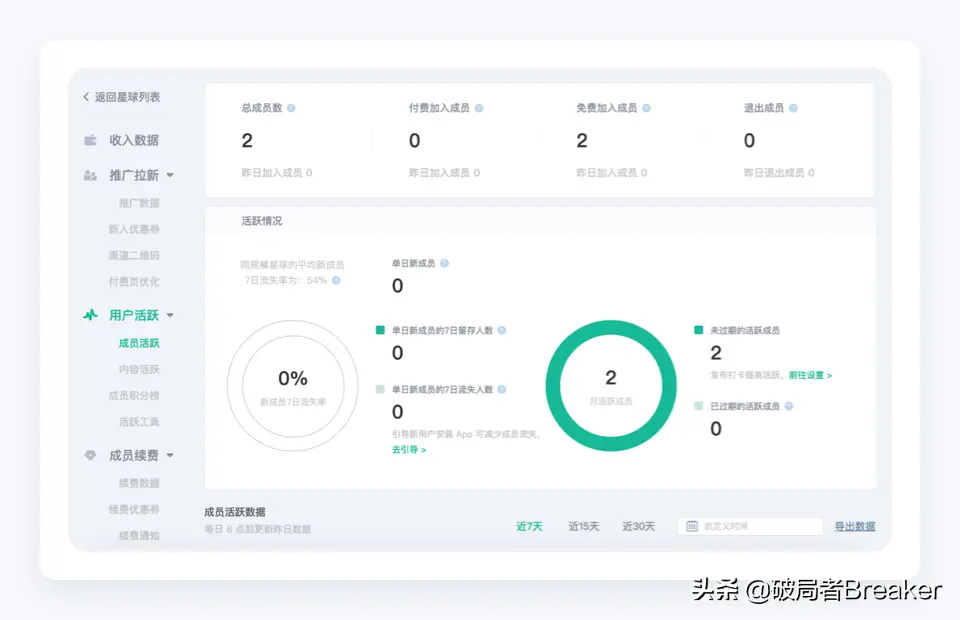Viewport: 960px width, 620px height.
Task: Collapse the 推广拉新 section
Action: click(172, 176)
